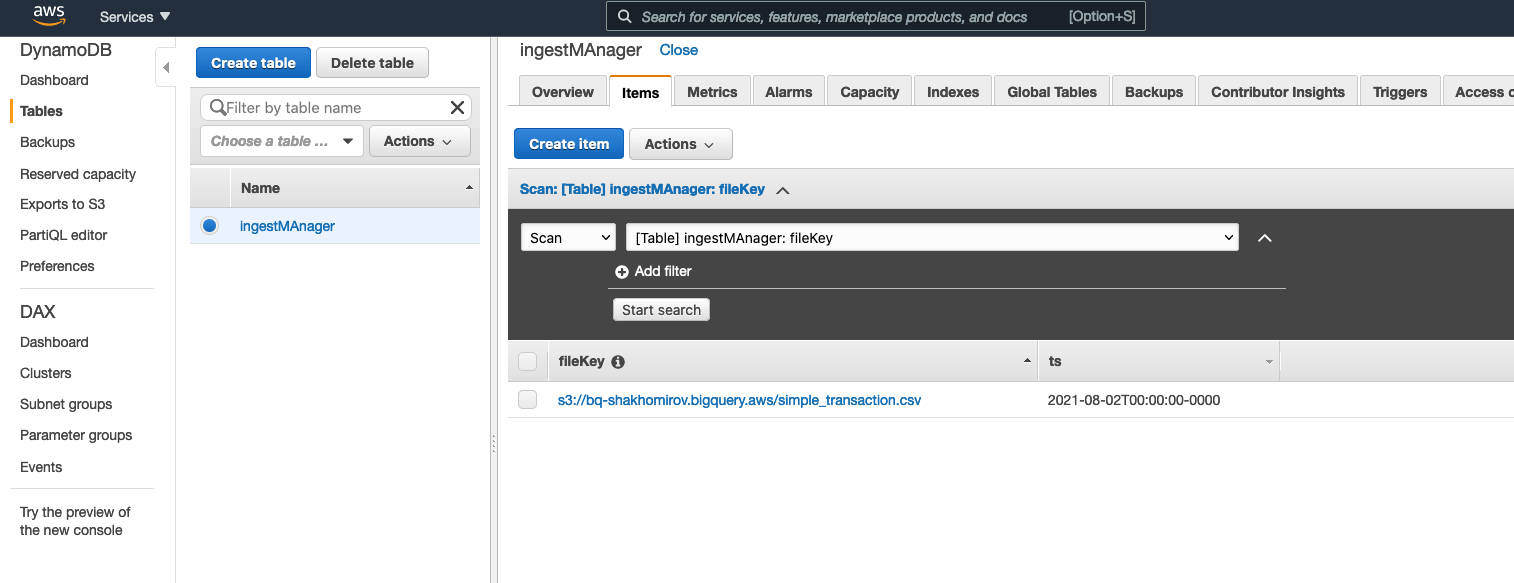Click the fileKey info icon

[618, 362]
